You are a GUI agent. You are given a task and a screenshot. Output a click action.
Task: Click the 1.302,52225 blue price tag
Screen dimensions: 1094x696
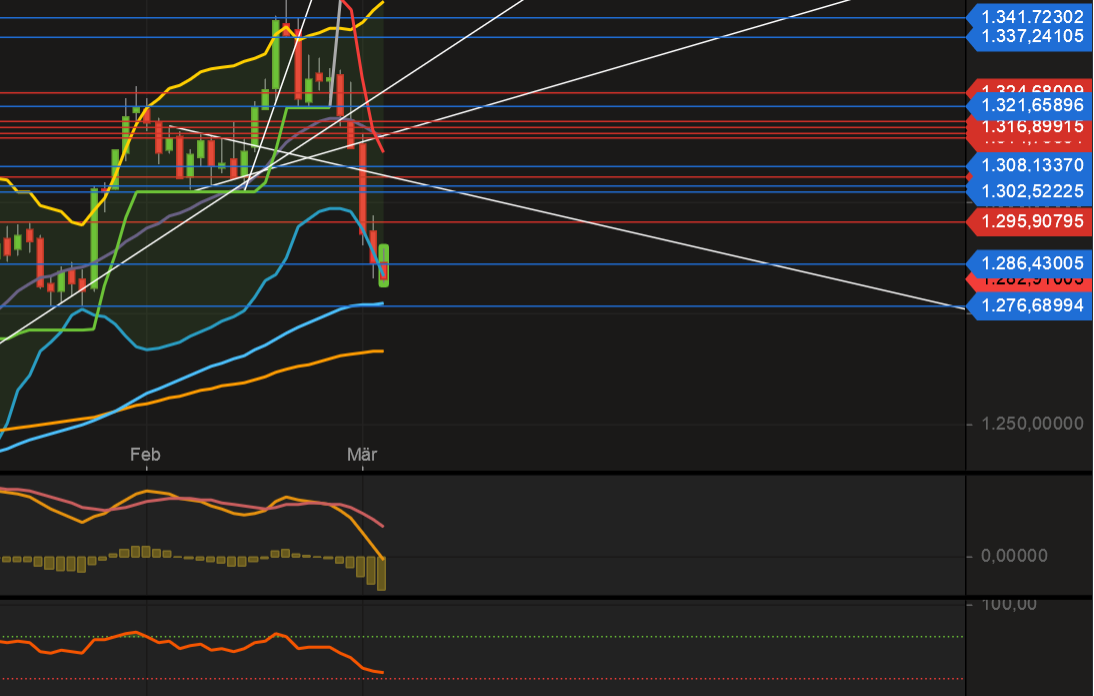(1029, 190)
